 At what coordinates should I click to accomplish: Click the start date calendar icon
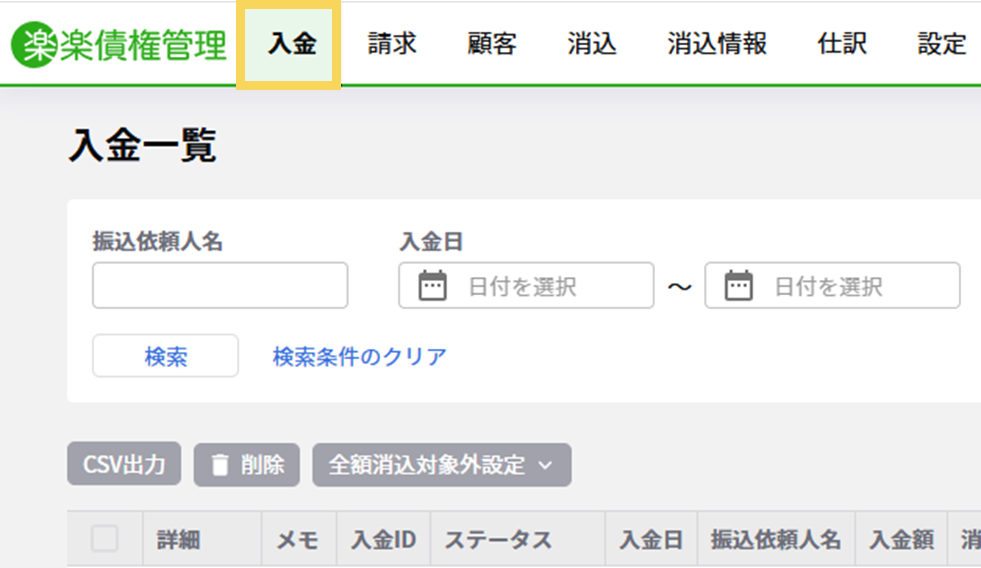click(432, 286)
